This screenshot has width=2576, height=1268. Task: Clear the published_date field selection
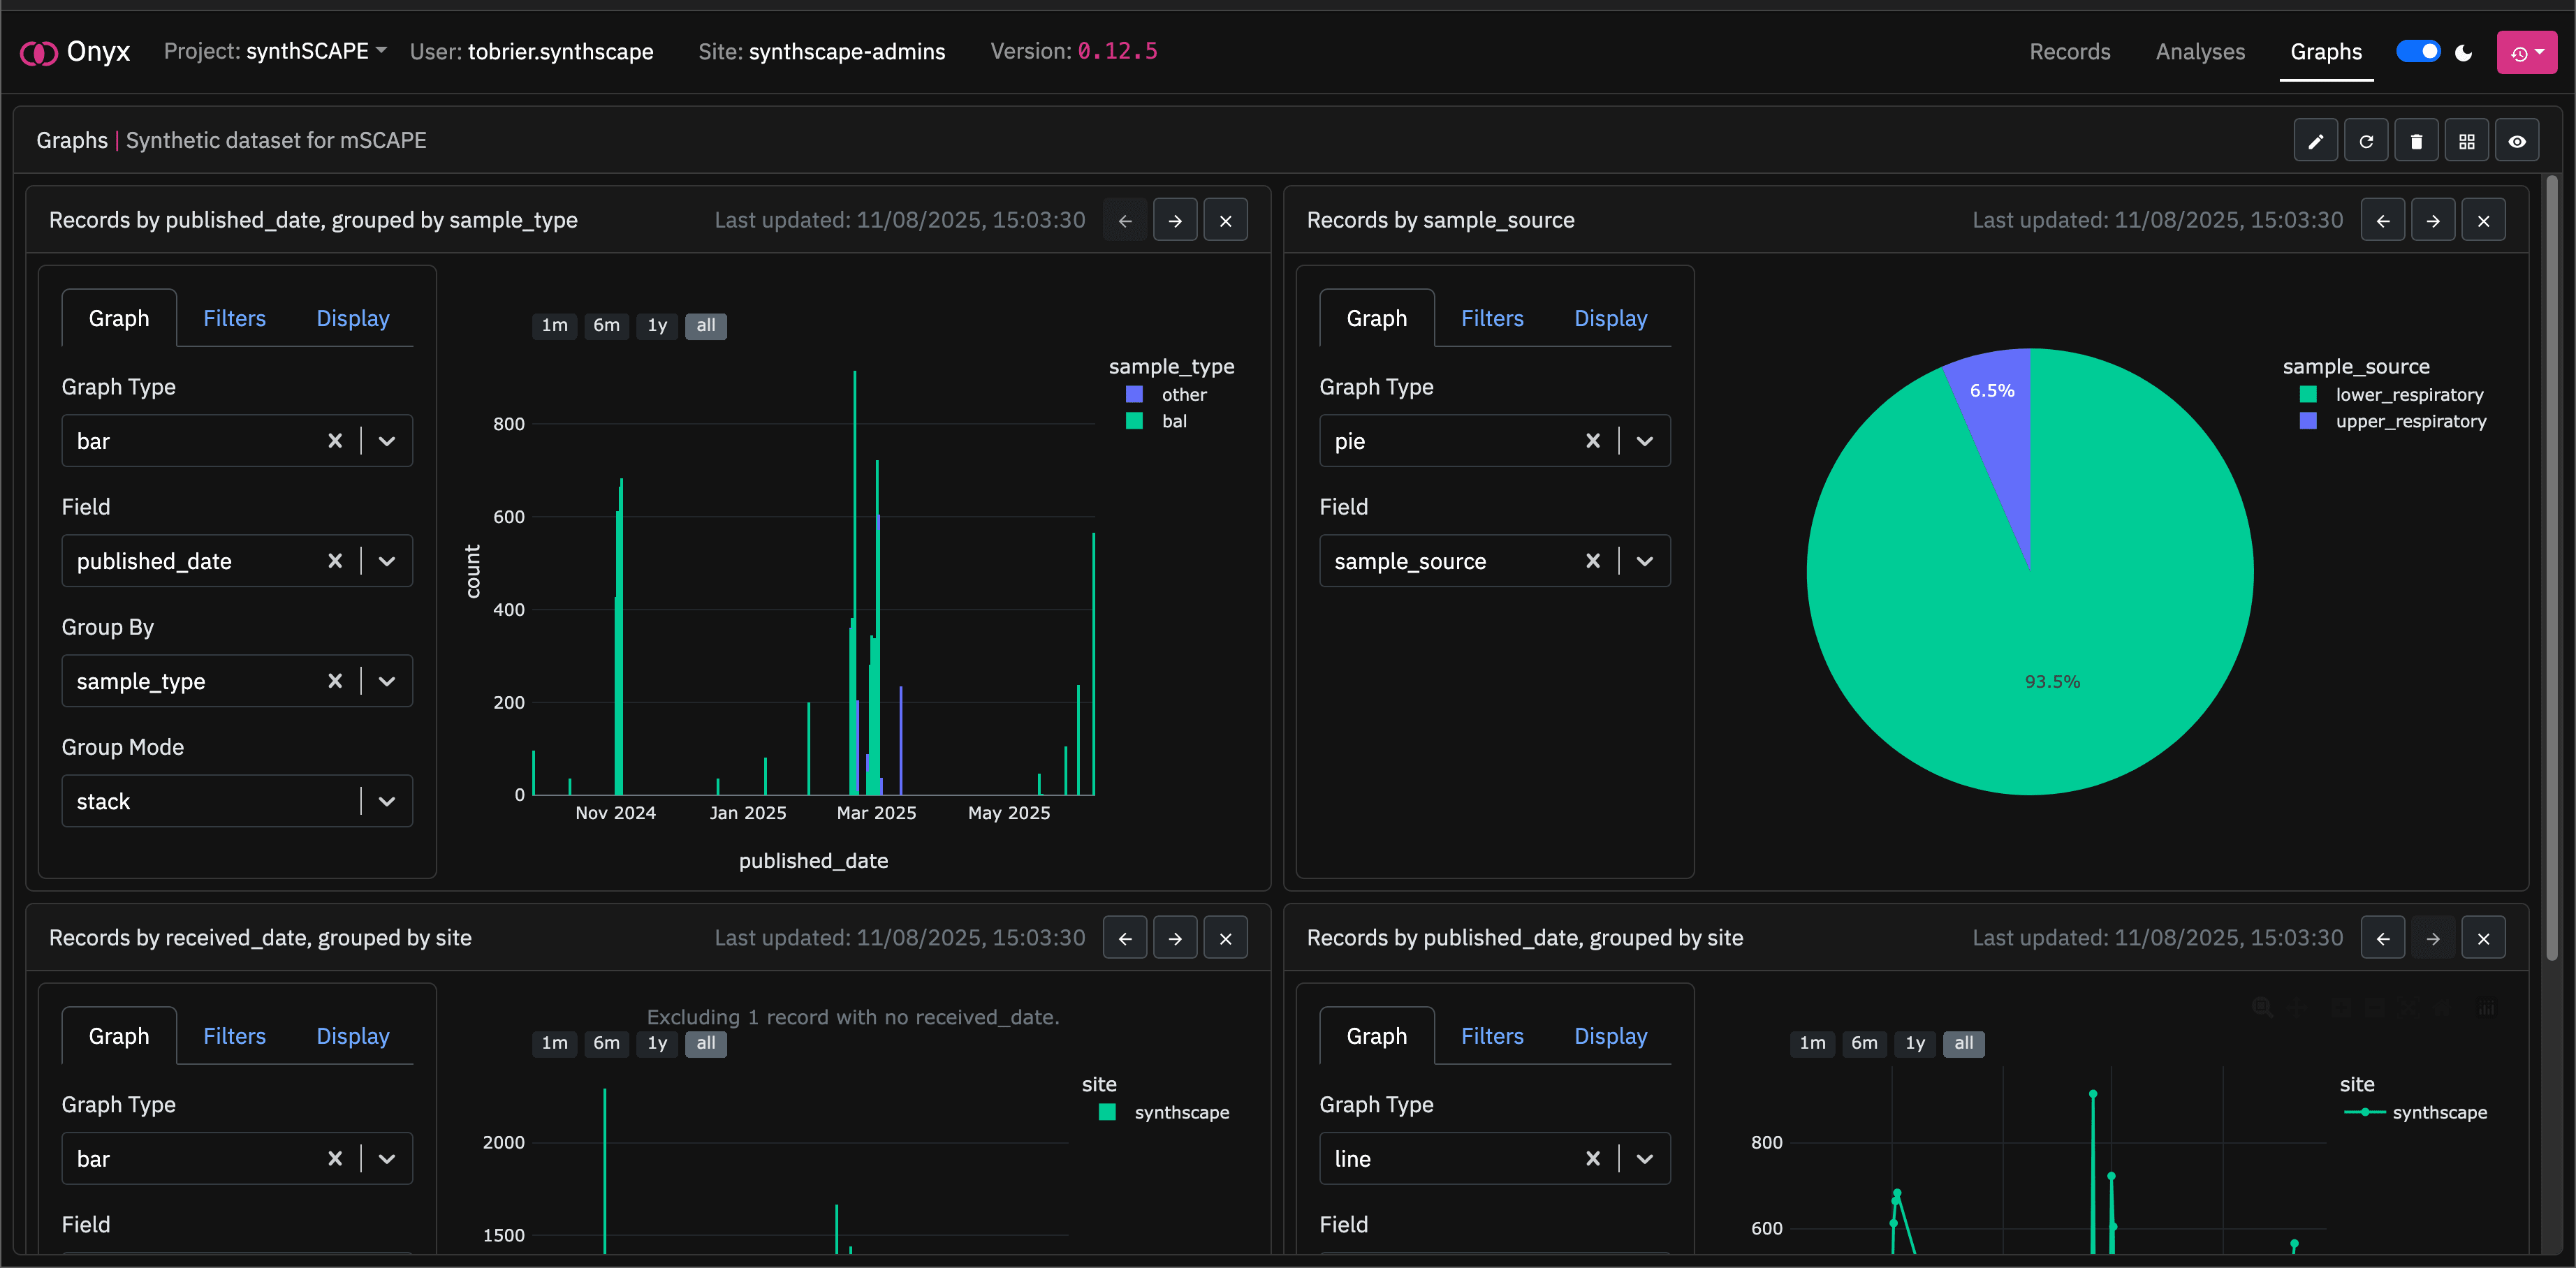point(335,561)
